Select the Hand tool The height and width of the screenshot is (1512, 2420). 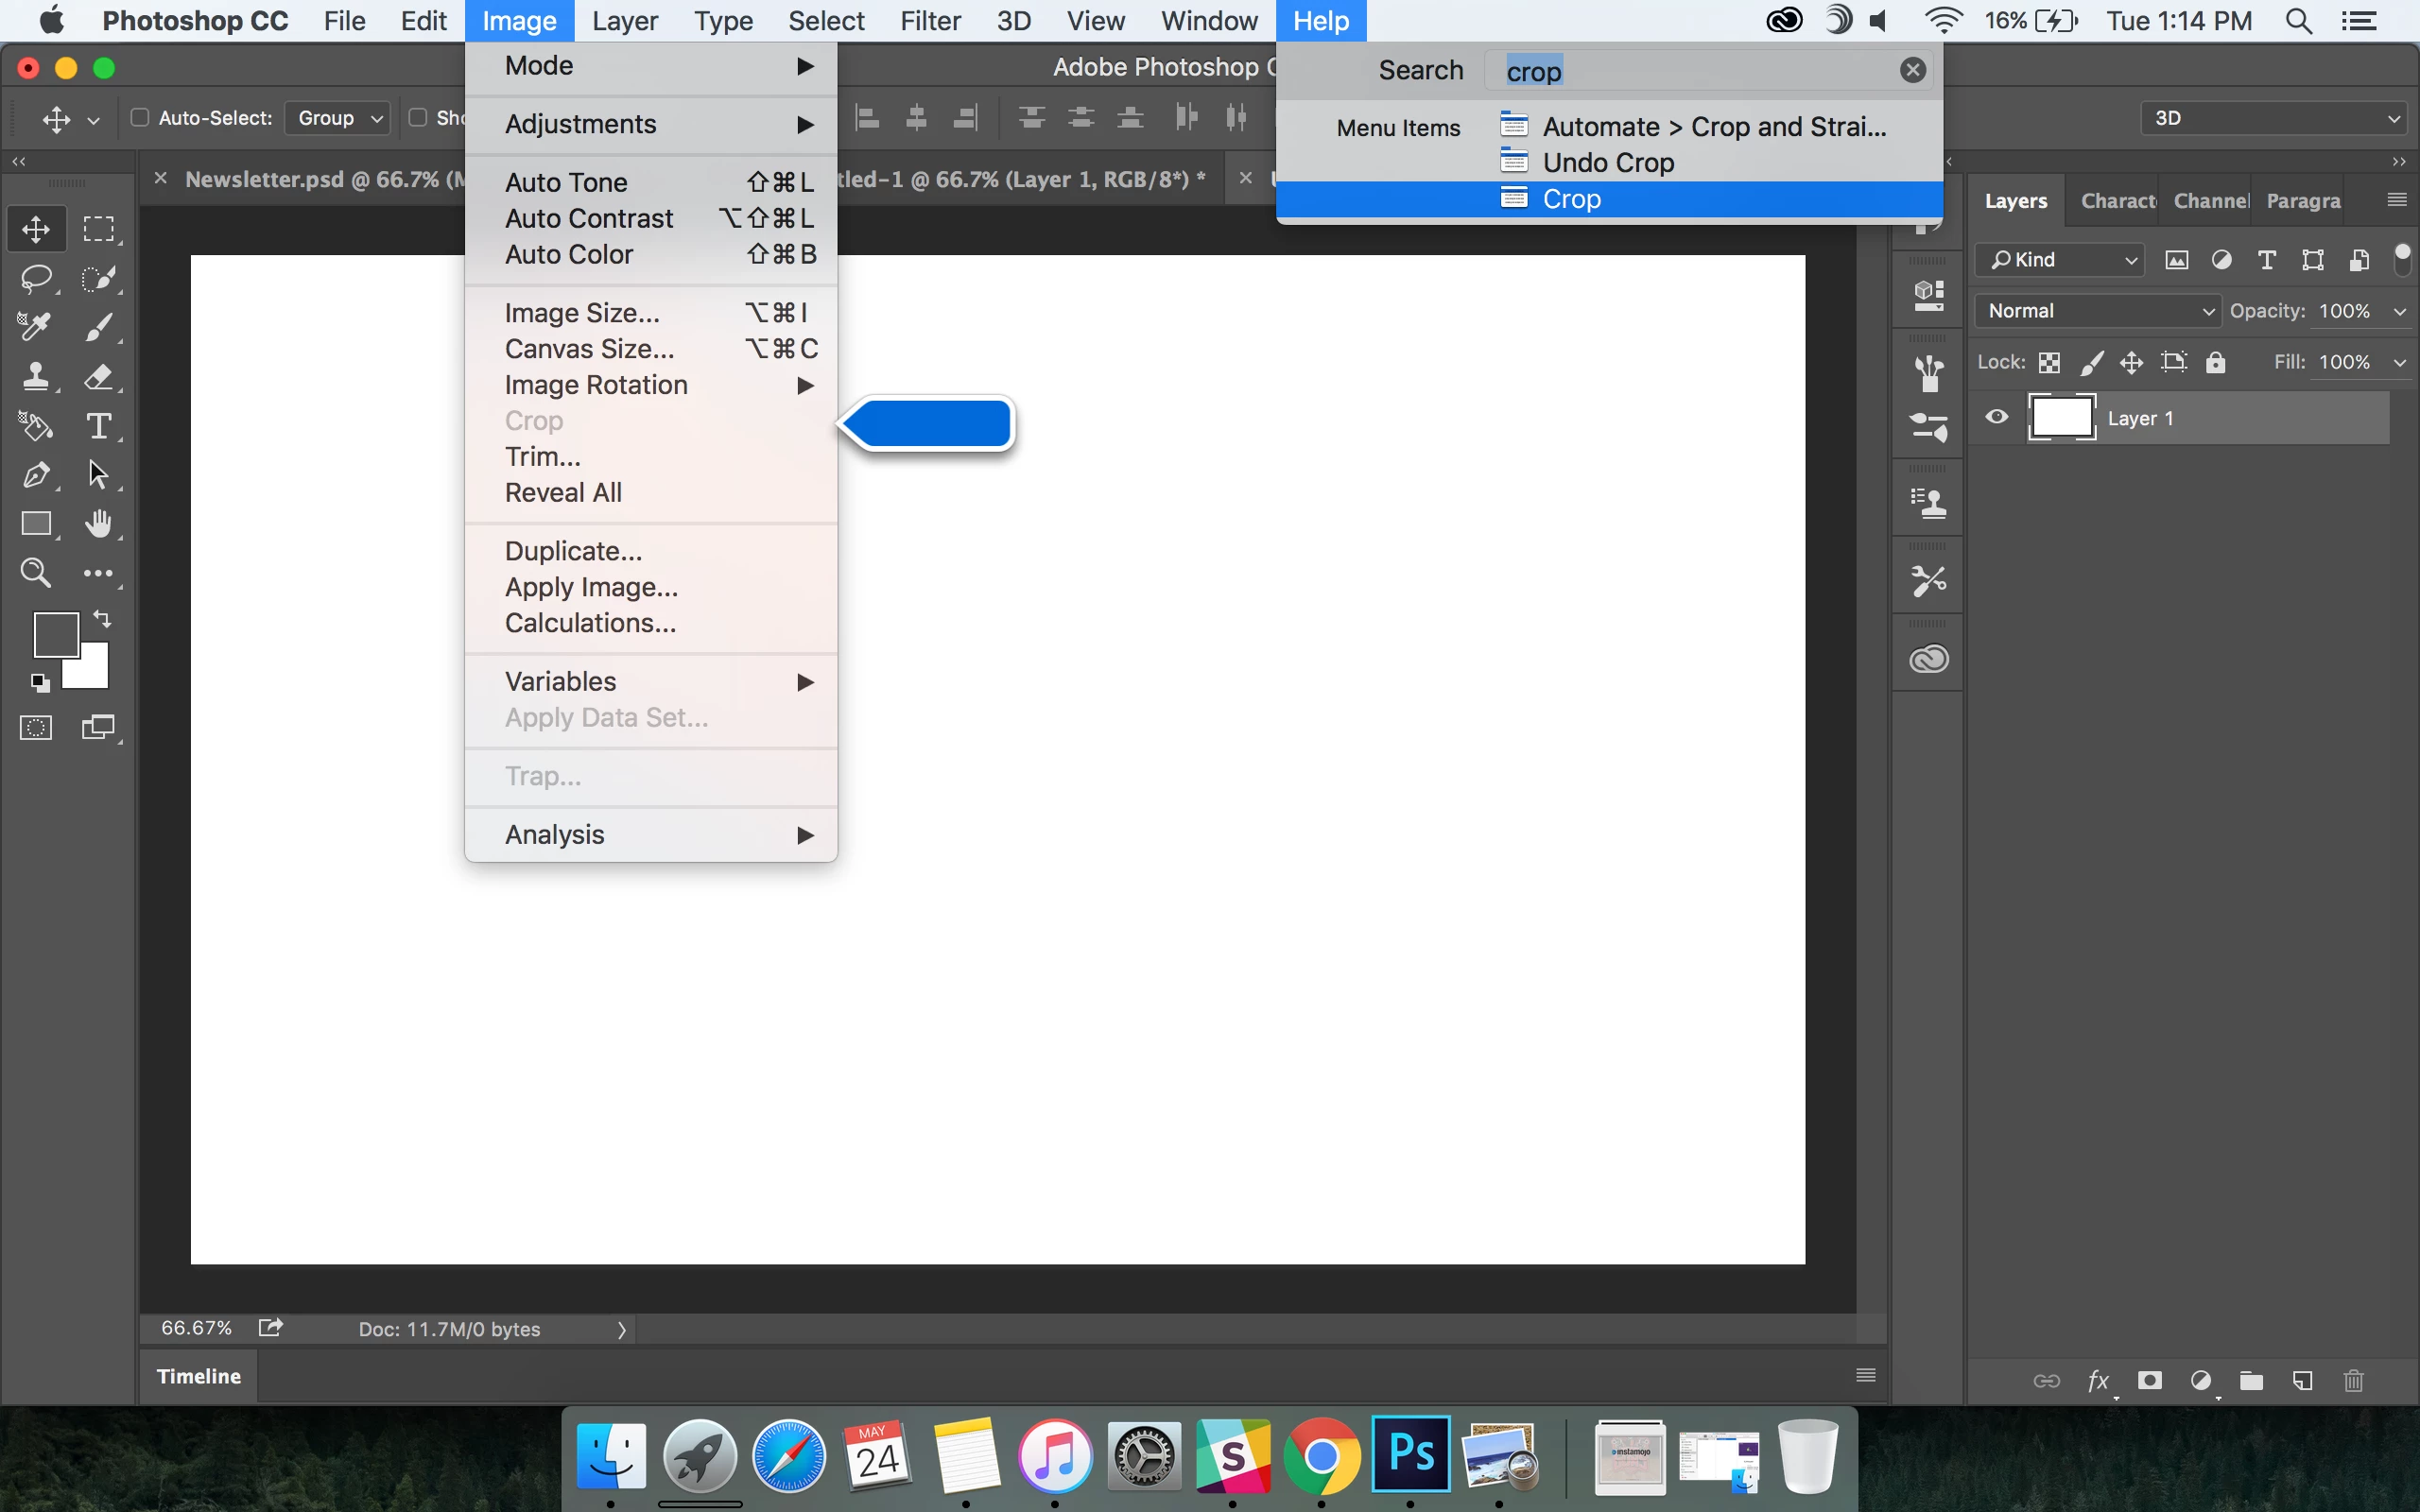pyautogui.click(x=98, y=524)
